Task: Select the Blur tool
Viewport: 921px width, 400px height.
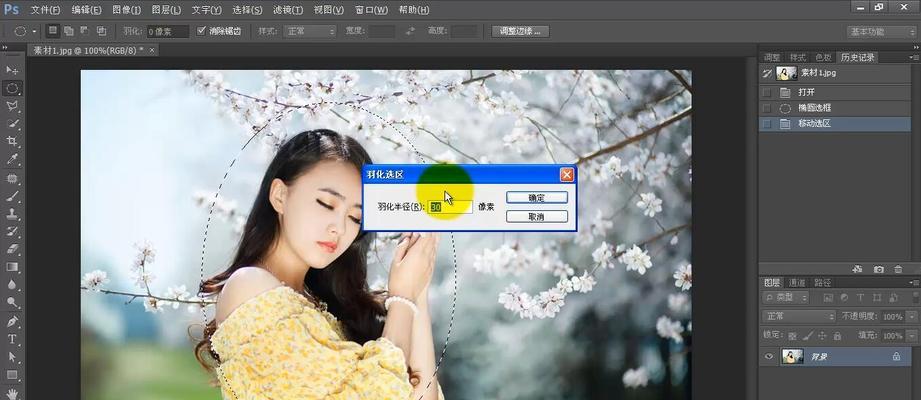Action: point(12,284)
